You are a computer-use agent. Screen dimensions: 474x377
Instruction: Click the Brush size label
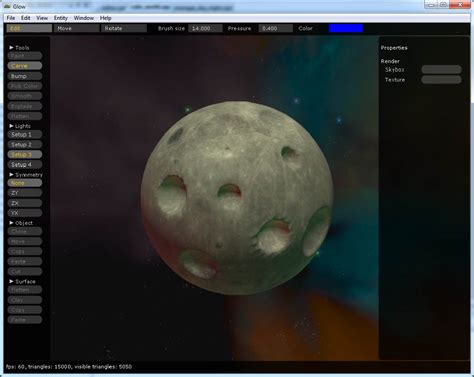point(171,28)
